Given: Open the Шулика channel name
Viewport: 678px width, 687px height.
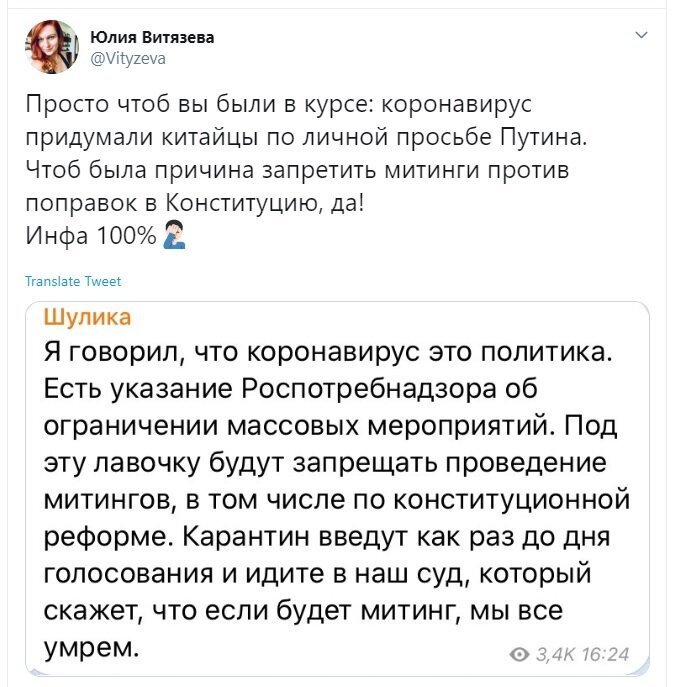Looking at the screenshot, I should tap(87, 316).
